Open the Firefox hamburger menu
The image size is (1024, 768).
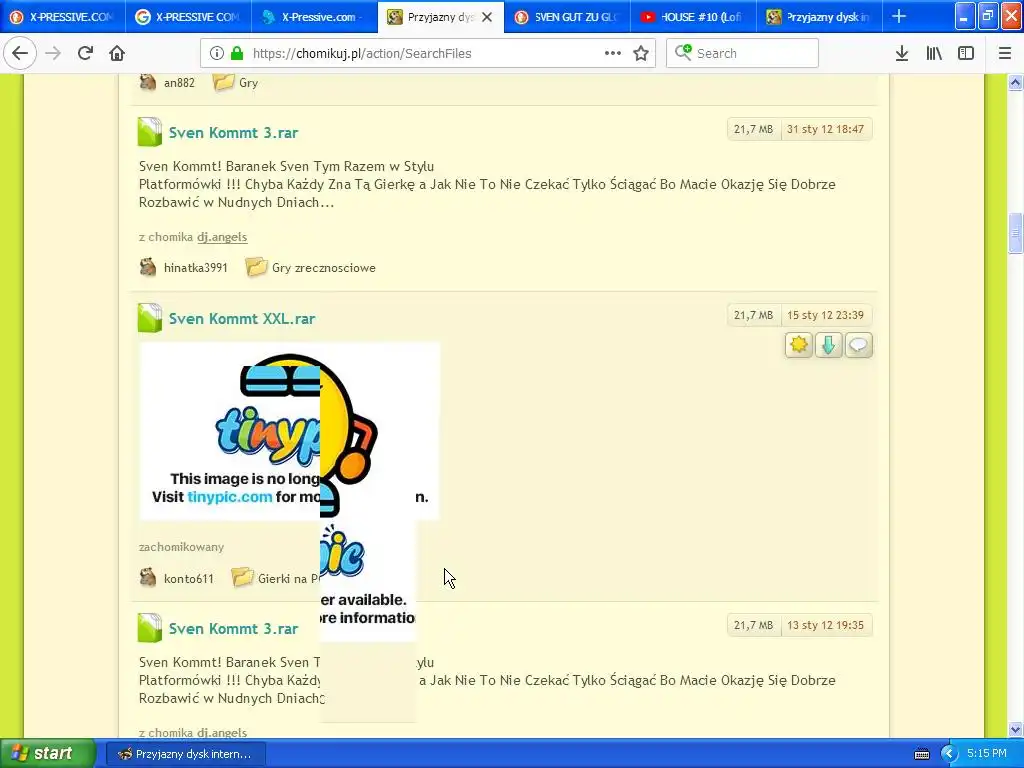1004,53
